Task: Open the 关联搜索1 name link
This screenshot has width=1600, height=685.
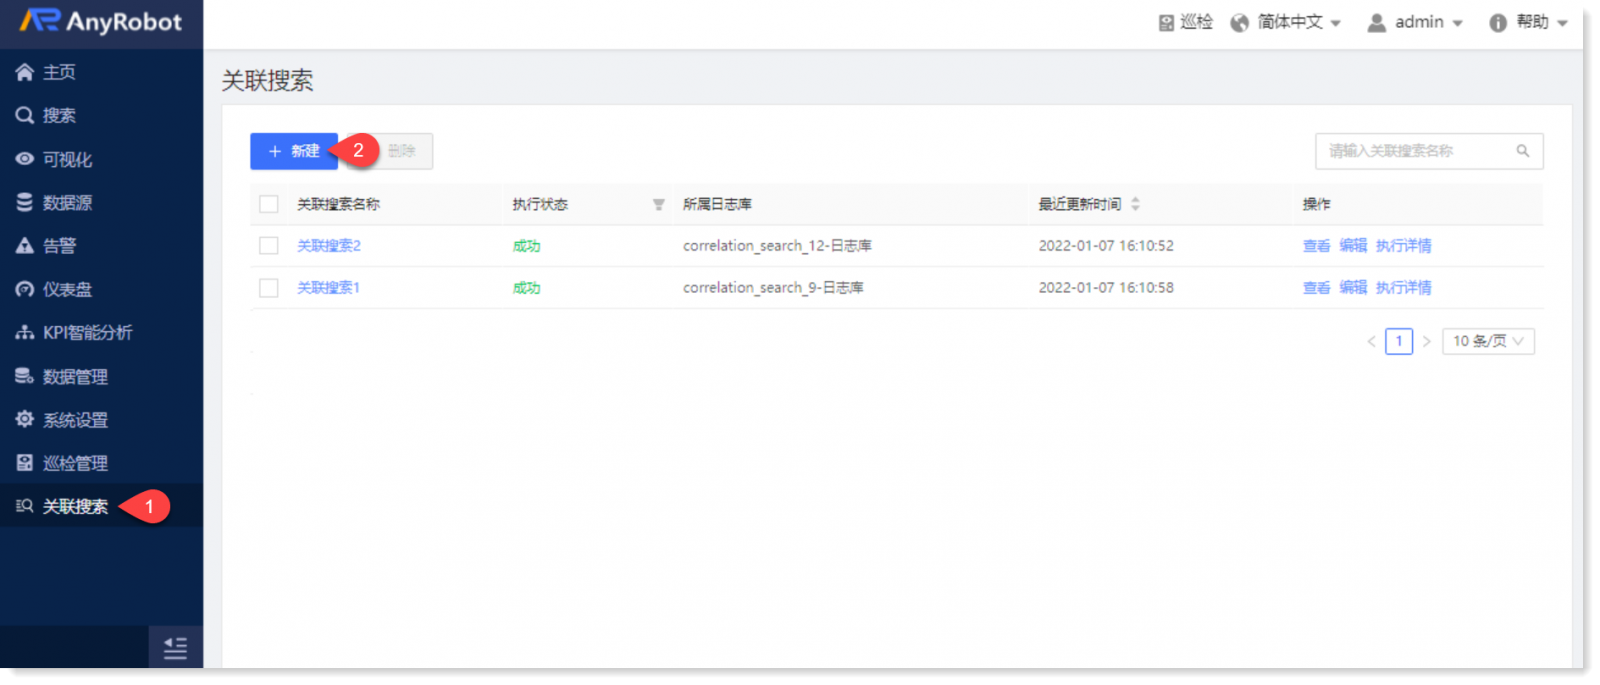Action: (328, 287)
